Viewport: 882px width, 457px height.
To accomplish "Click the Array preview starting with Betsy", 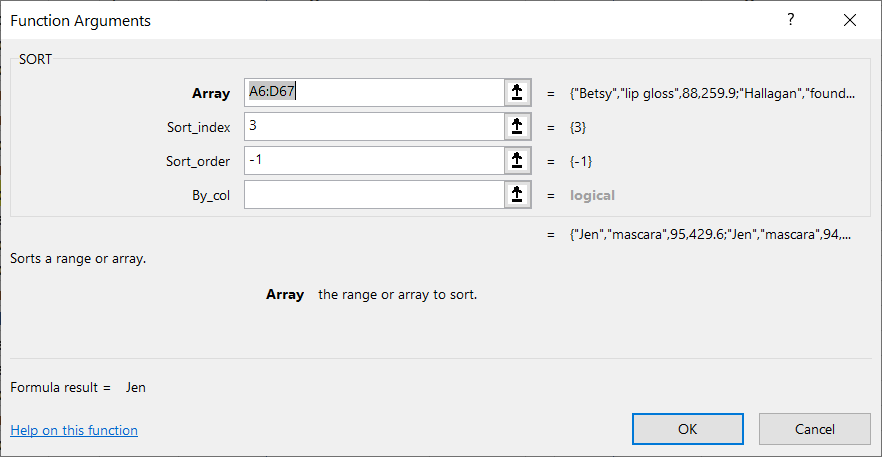I will tap(713, 94).
